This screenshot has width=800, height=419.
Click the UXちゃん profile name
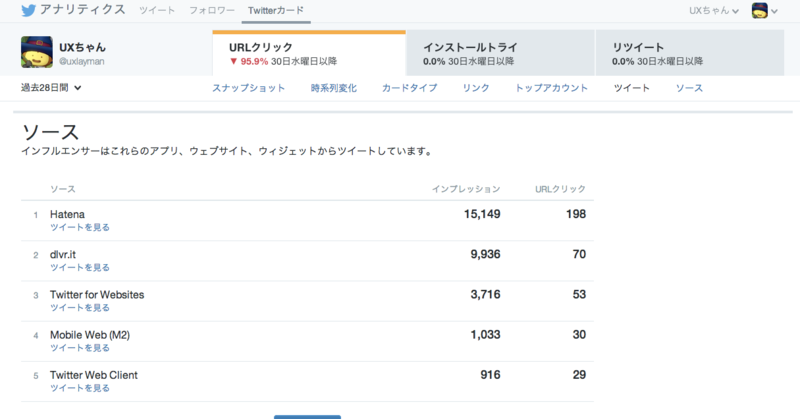tap(82, 47)
